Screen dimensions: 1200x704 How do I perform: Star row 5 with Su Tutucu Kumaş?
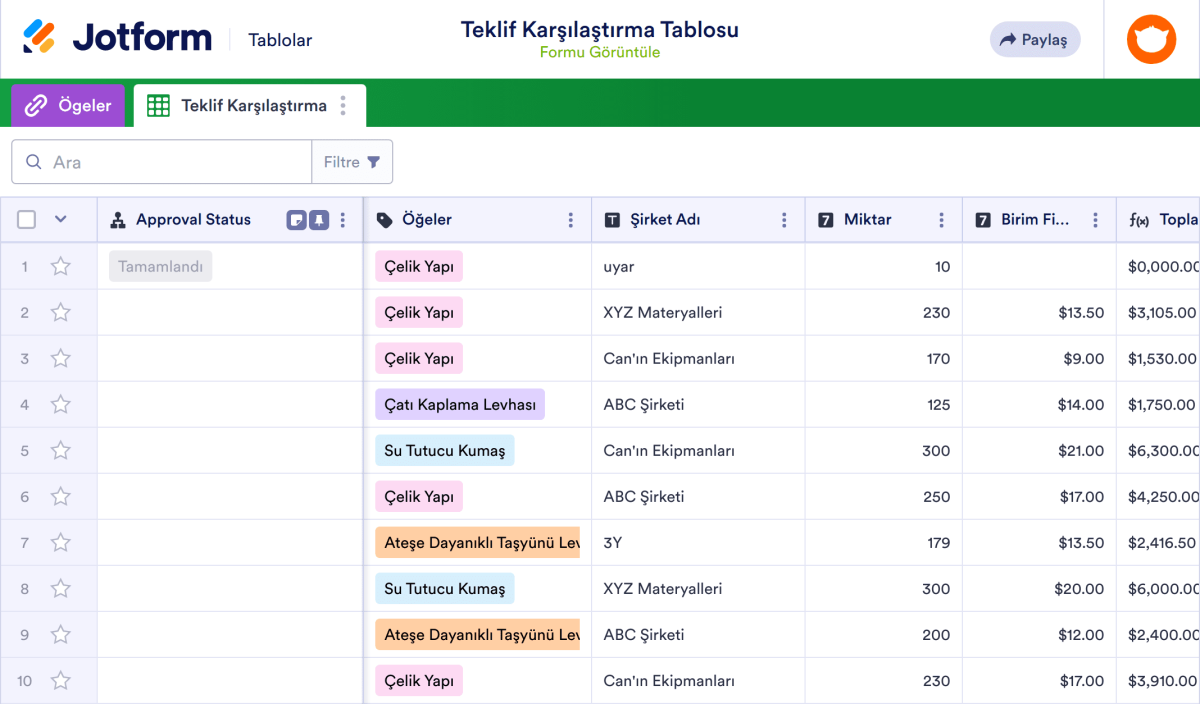click(x=60, y=450)
